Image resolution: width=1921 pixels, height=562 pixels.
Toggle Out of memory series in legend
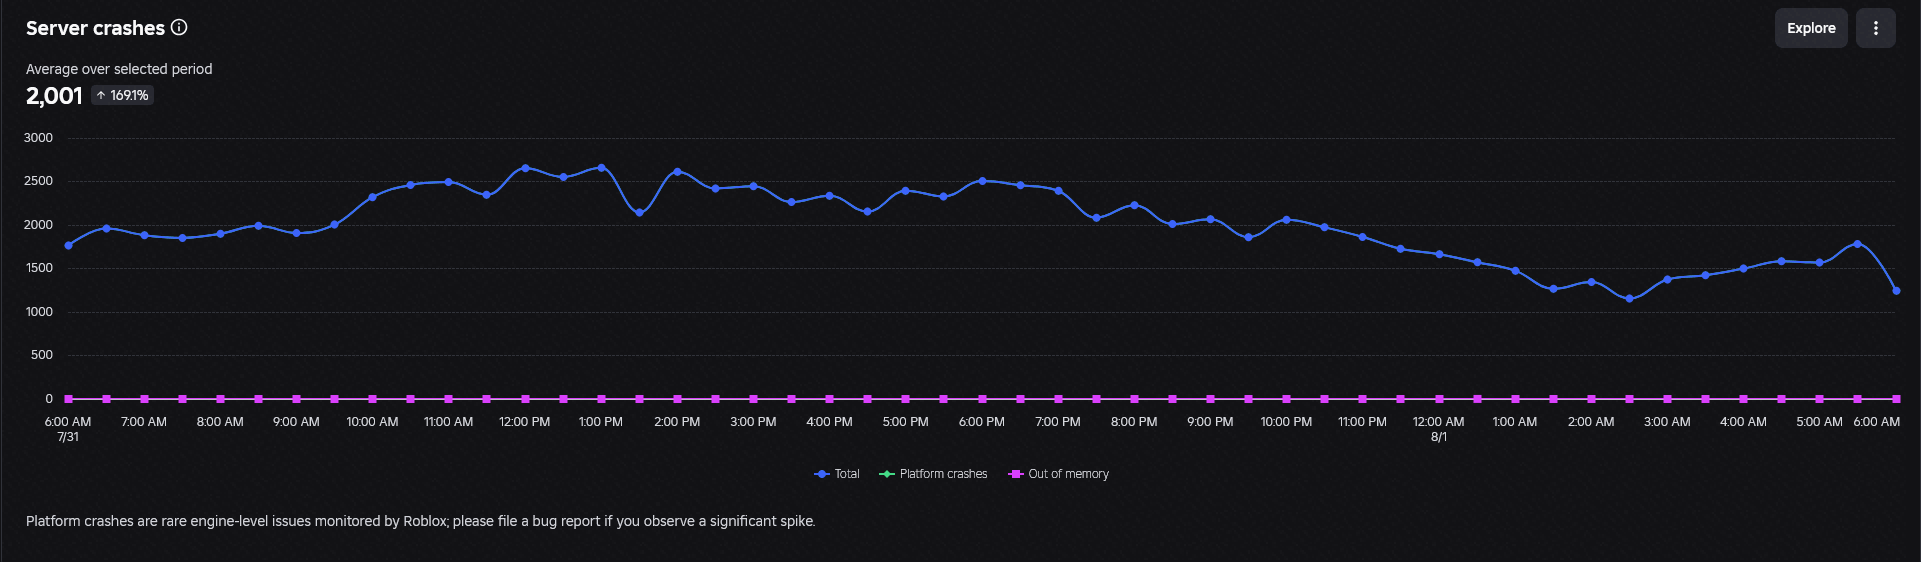[x=1059, y=474]
